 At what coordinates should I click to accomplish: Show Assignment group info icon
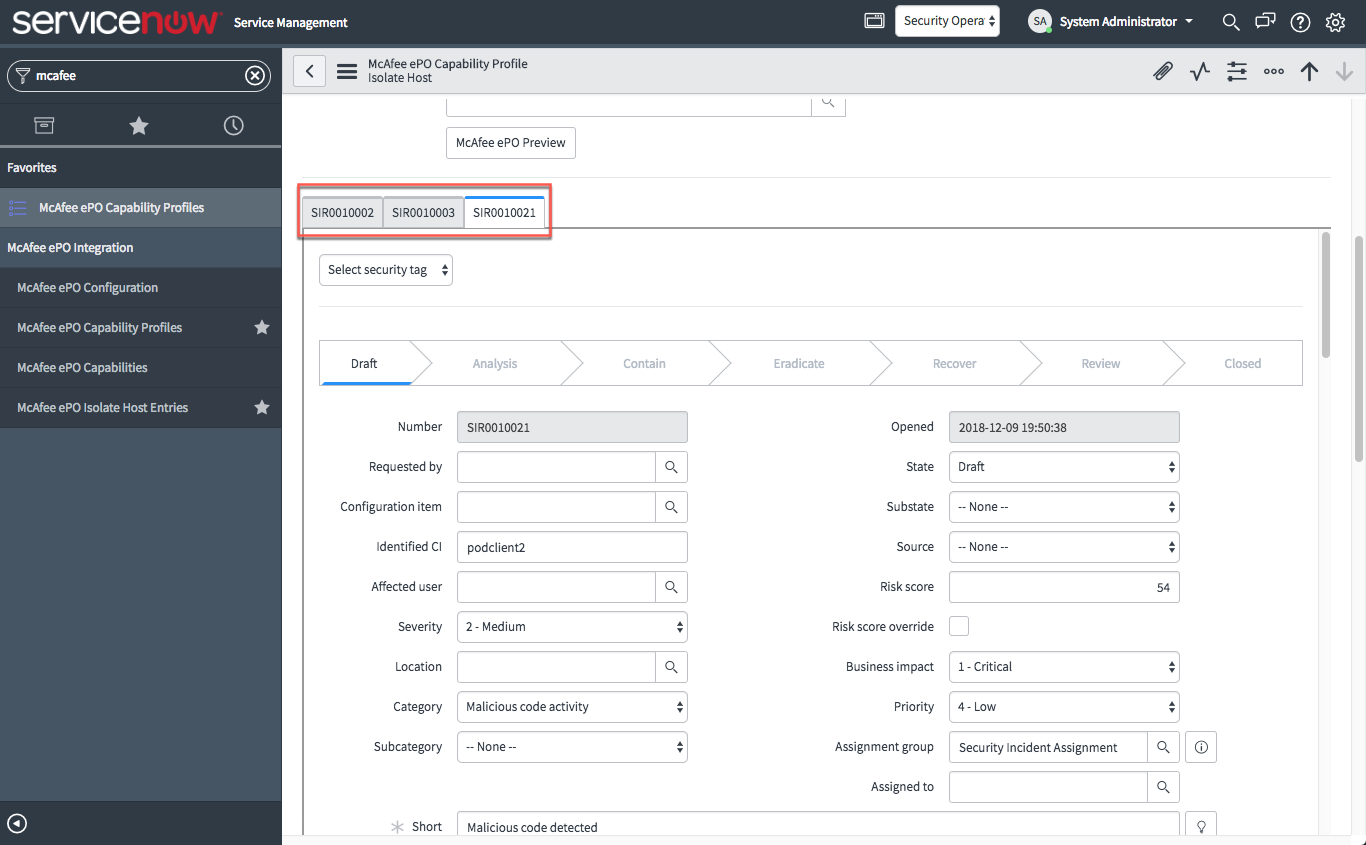(1201, 747)
